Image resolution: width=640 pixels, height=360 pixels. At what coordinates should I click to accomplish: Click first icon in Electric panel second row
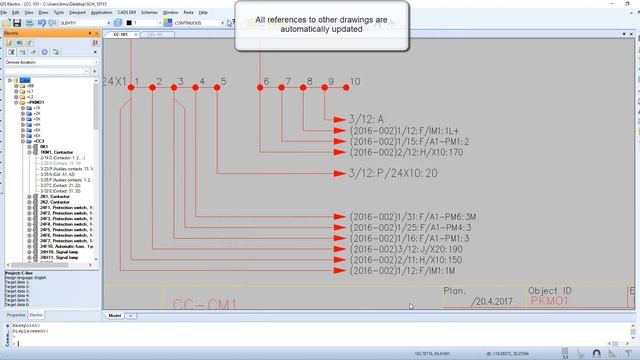point(11,52)
